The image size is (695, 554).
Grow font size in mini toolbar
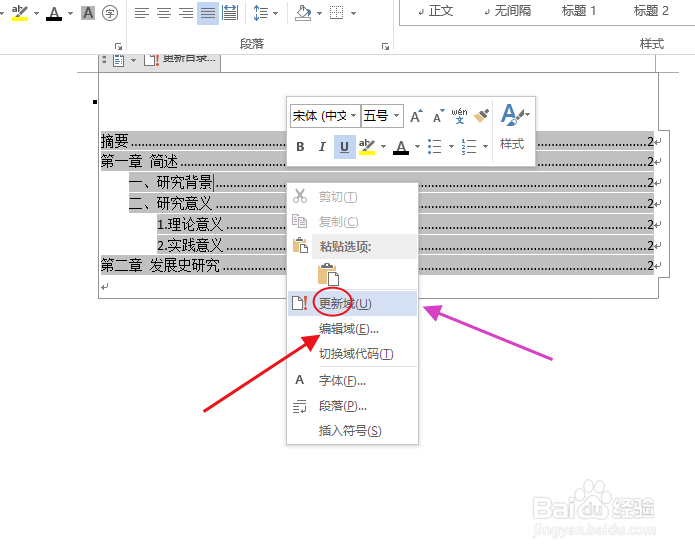click(x=416, y=116)
